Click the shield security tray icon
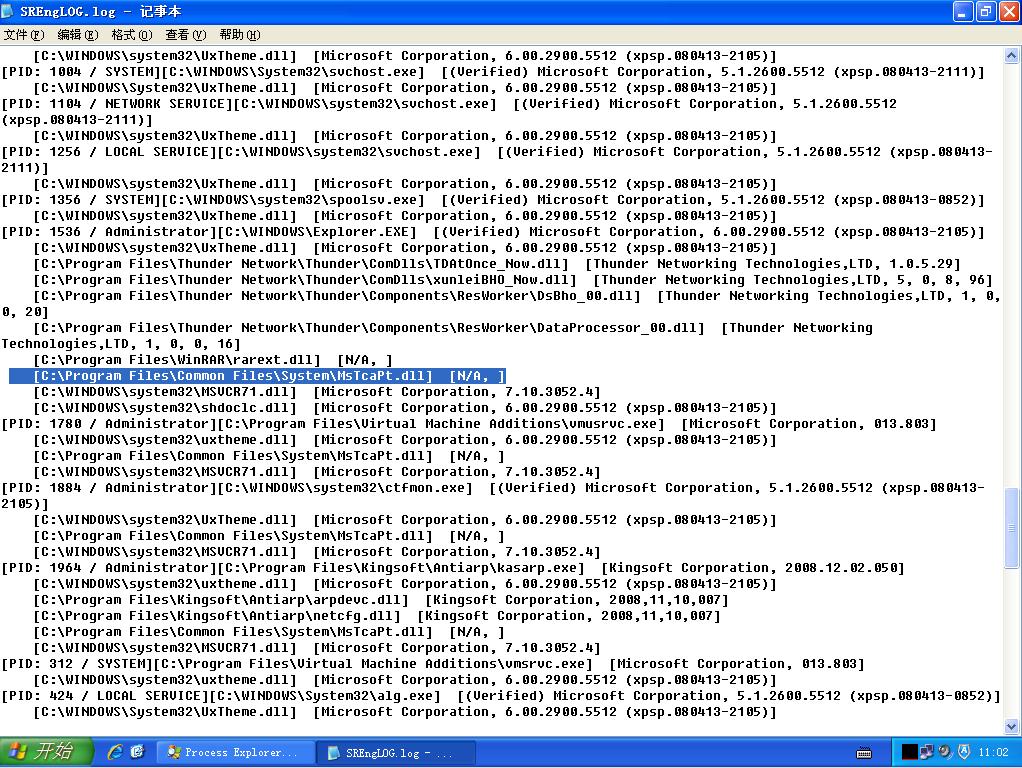This screenshot has width=1022, height=768. point(964,752)
